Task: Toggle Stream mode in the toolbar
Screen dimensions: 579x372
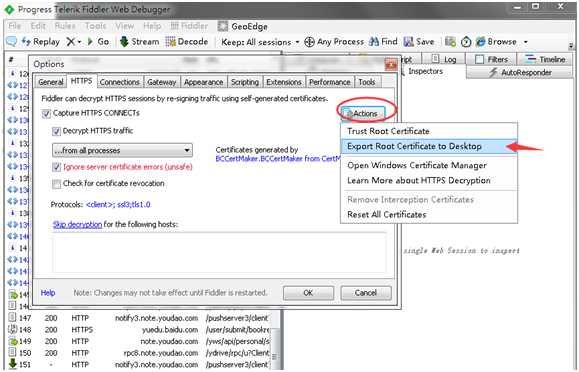Action: click(x=140, y=42)
